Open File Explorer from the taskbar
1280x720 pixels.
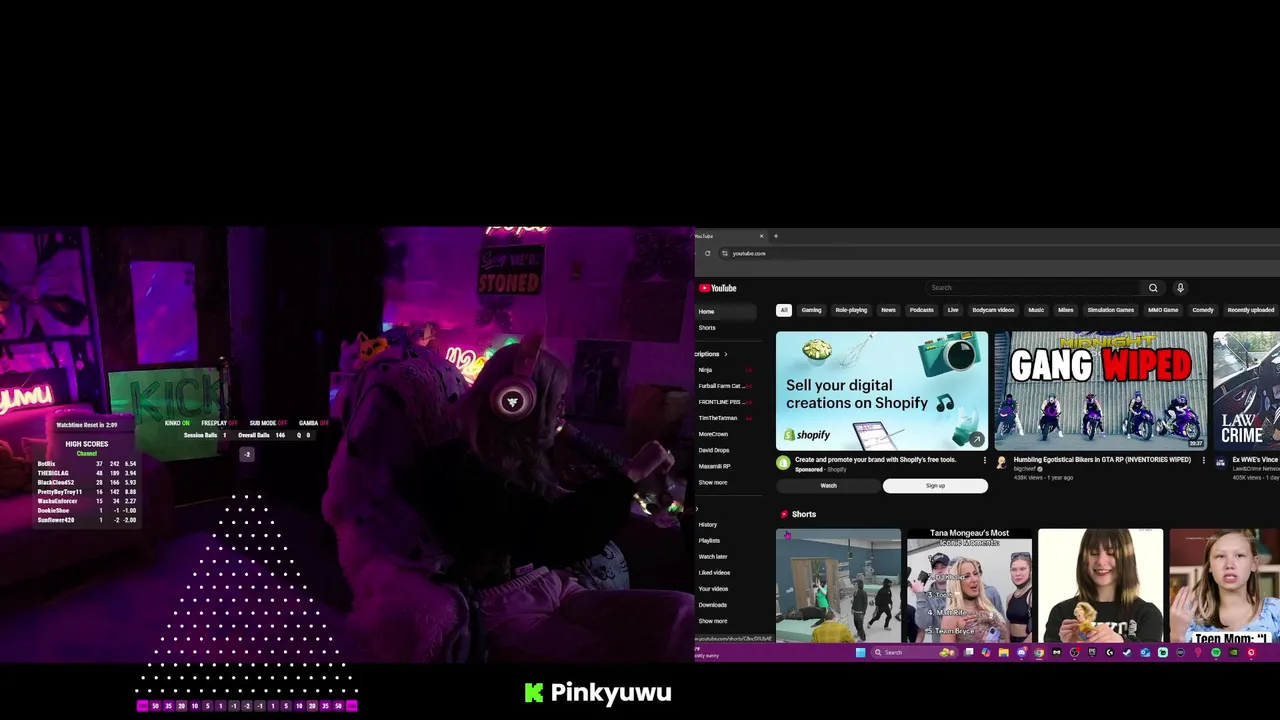(x=1003, y=652)
